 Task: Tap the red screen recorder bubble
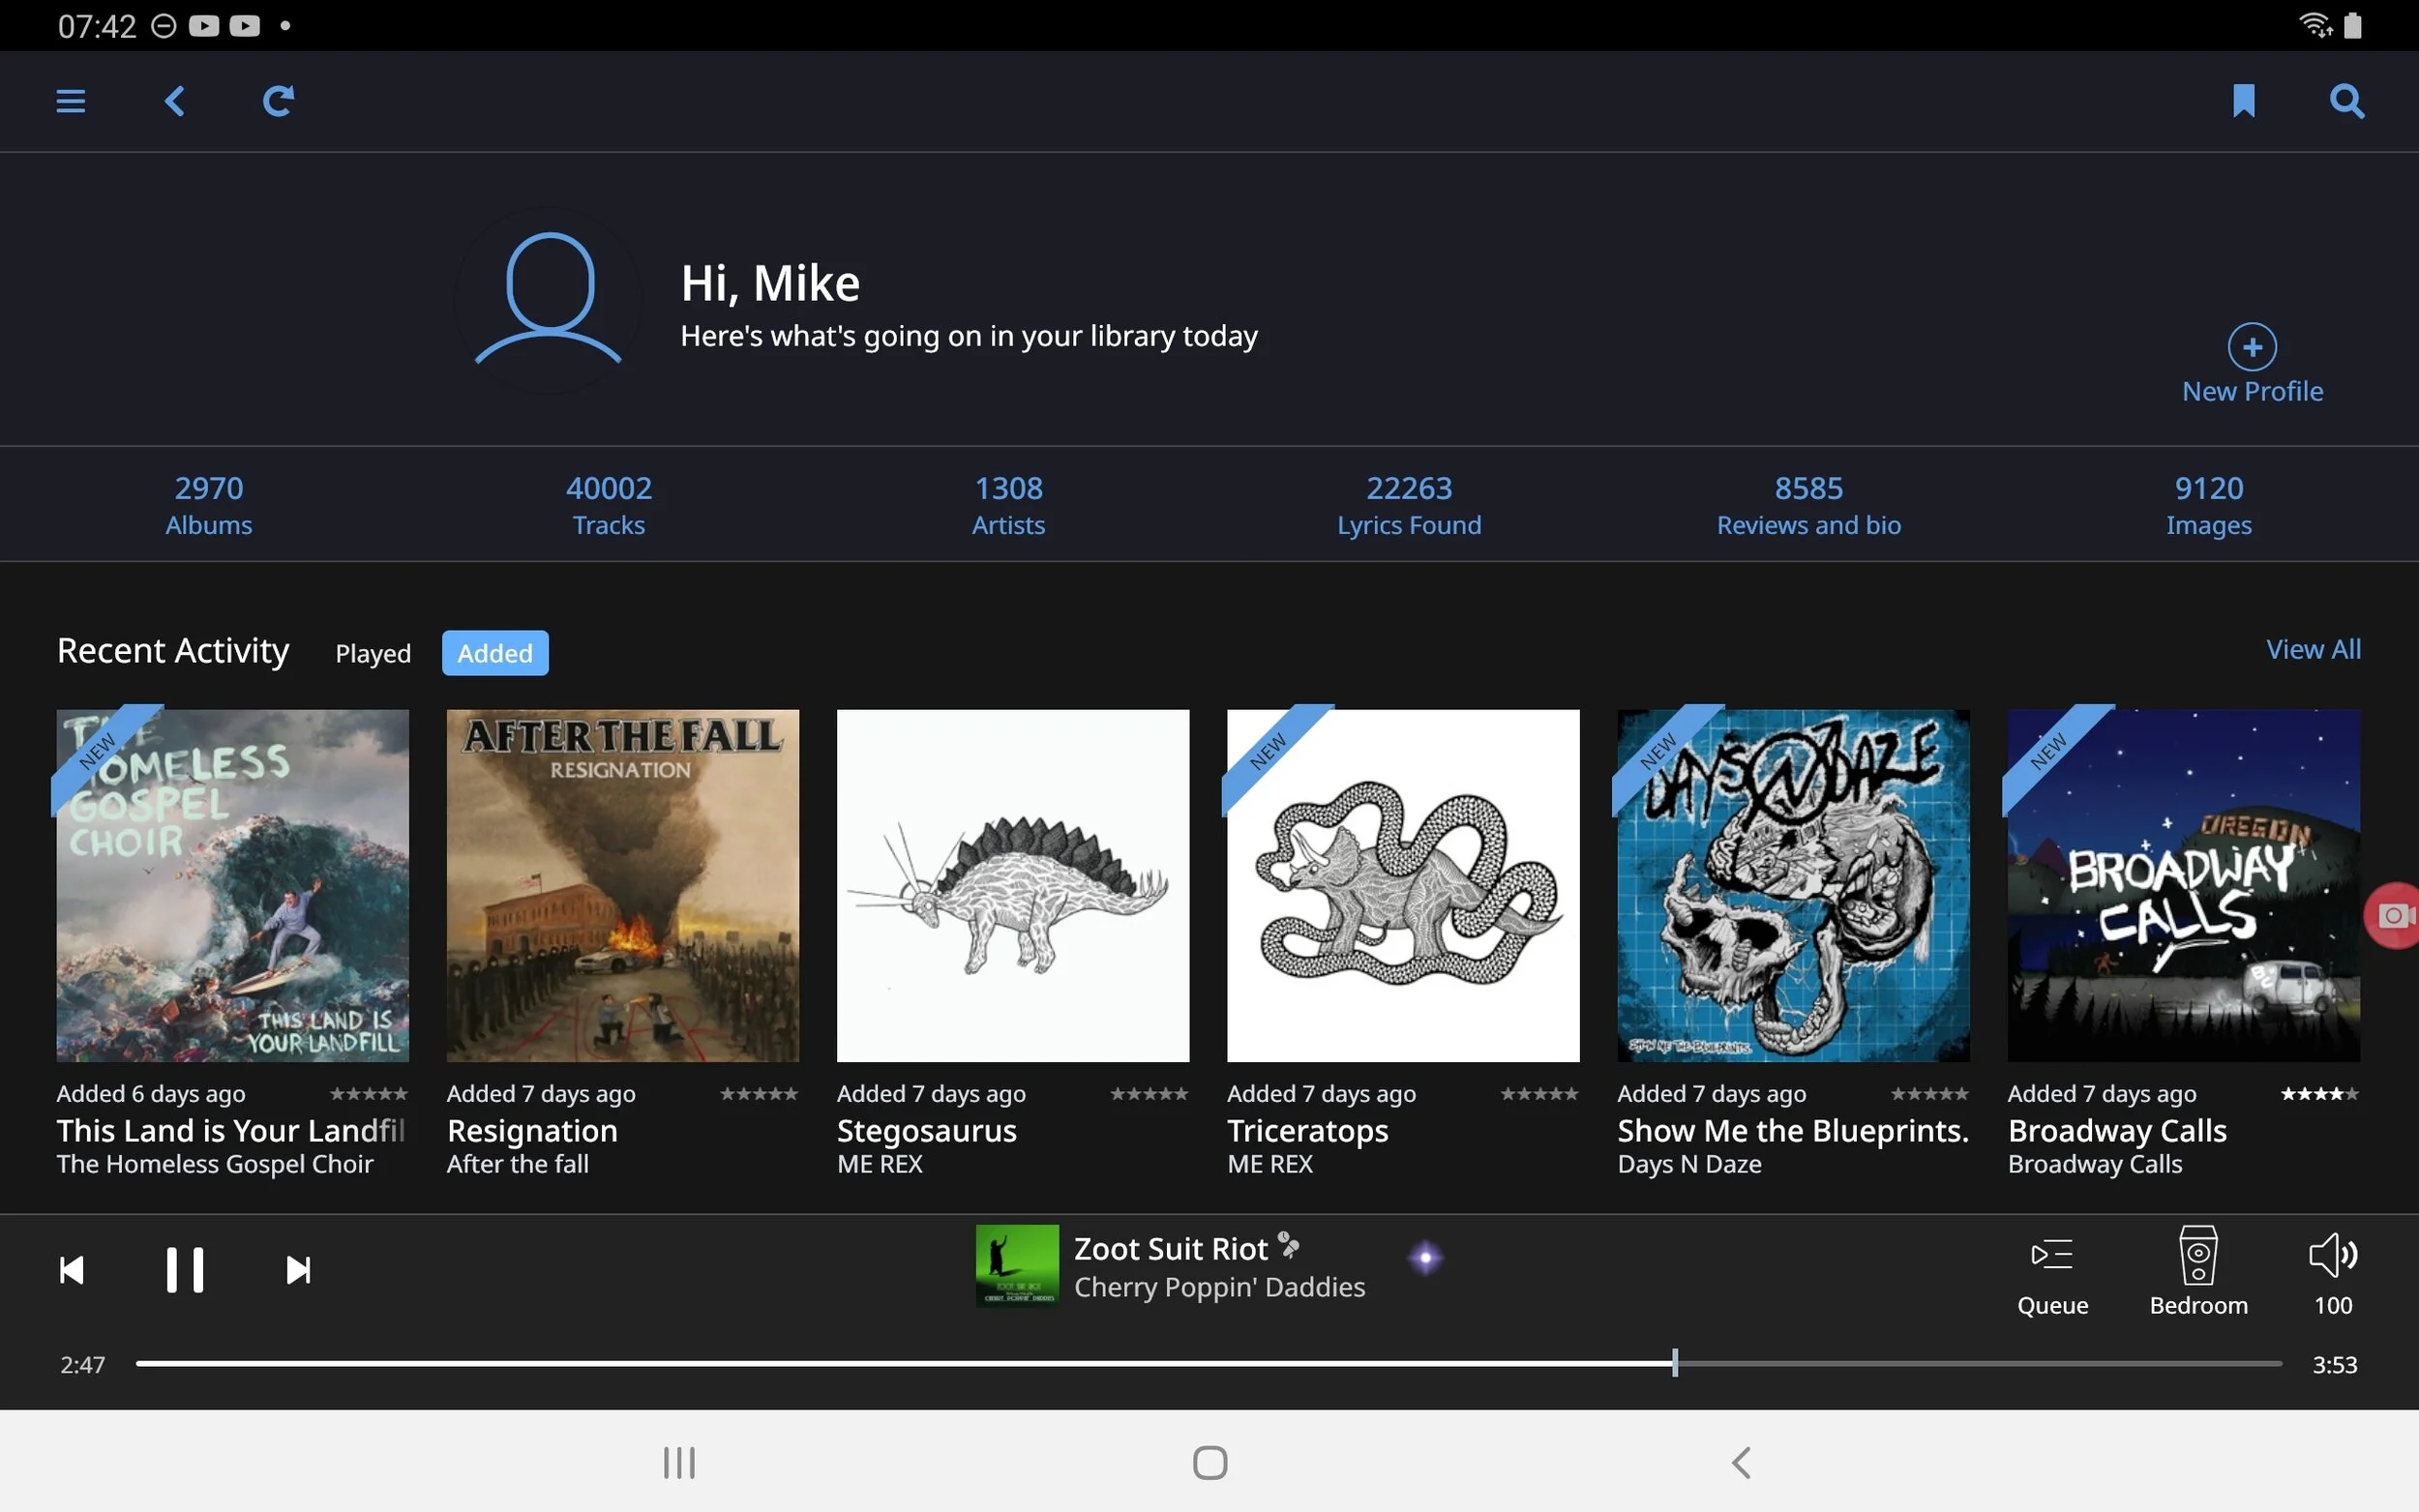coord(2392,915)
